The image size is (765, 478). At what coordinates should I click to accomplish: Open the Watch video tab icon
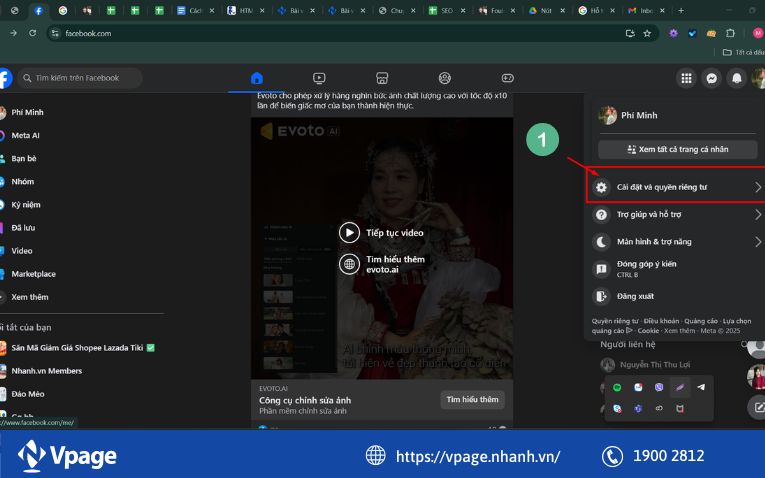[x=319, y=78]
